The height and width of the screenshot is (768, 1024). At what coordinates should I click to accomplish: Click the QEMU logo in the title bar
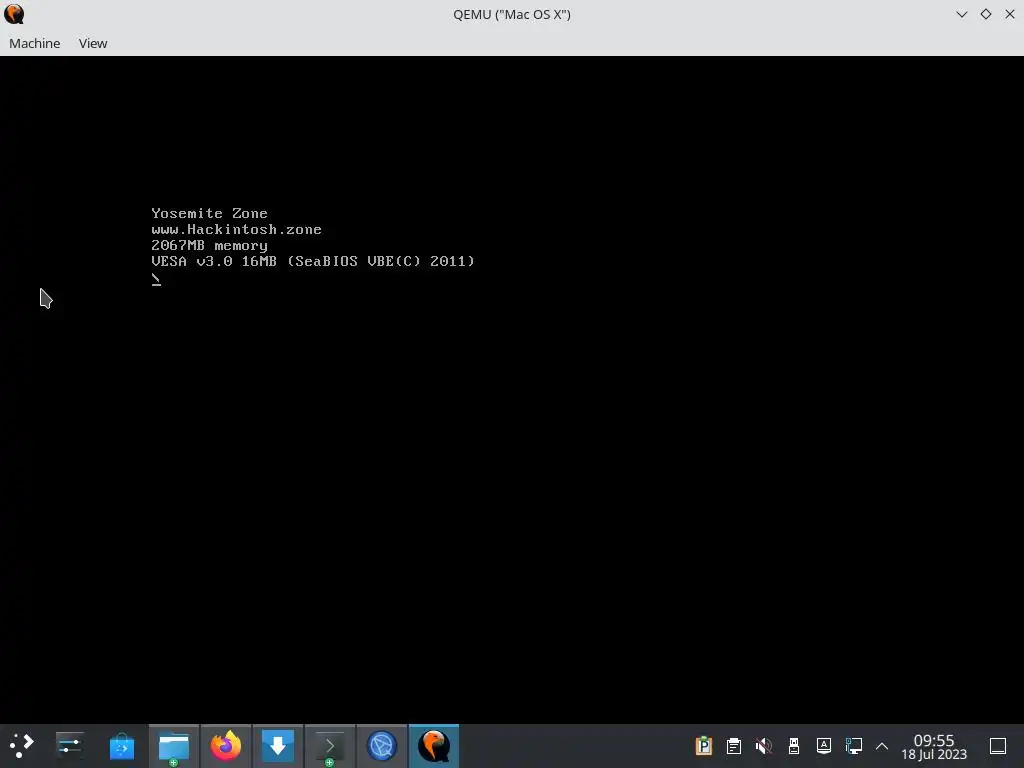pyautogui.click(x=14, y=14)
